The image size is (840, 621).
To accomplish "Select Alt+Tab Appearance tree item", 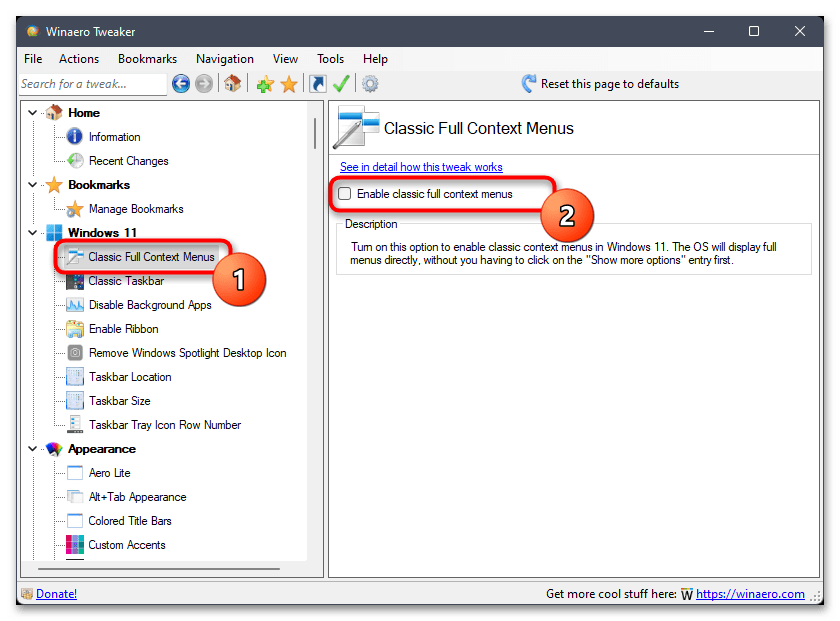I will click(x=137, y=497).
